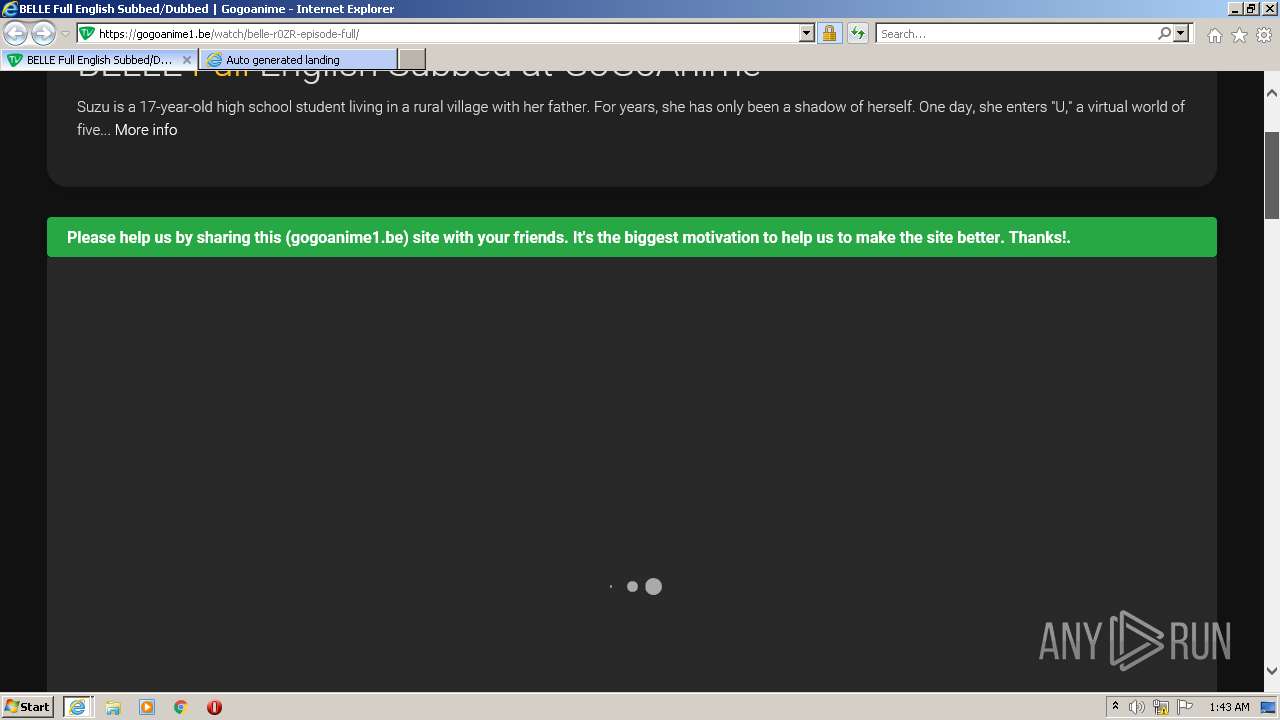
Task: Open Favorites star icon
Action: point(1239,35)
